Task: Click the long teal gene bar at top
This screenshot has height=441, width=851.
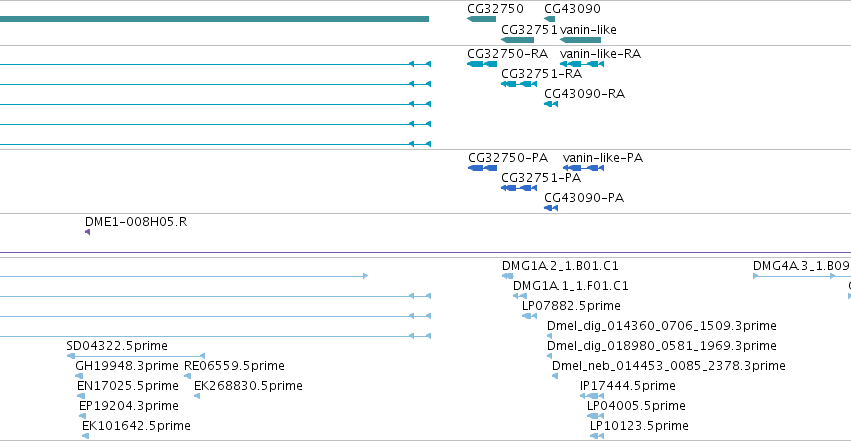Action: (x=214, y=19)
